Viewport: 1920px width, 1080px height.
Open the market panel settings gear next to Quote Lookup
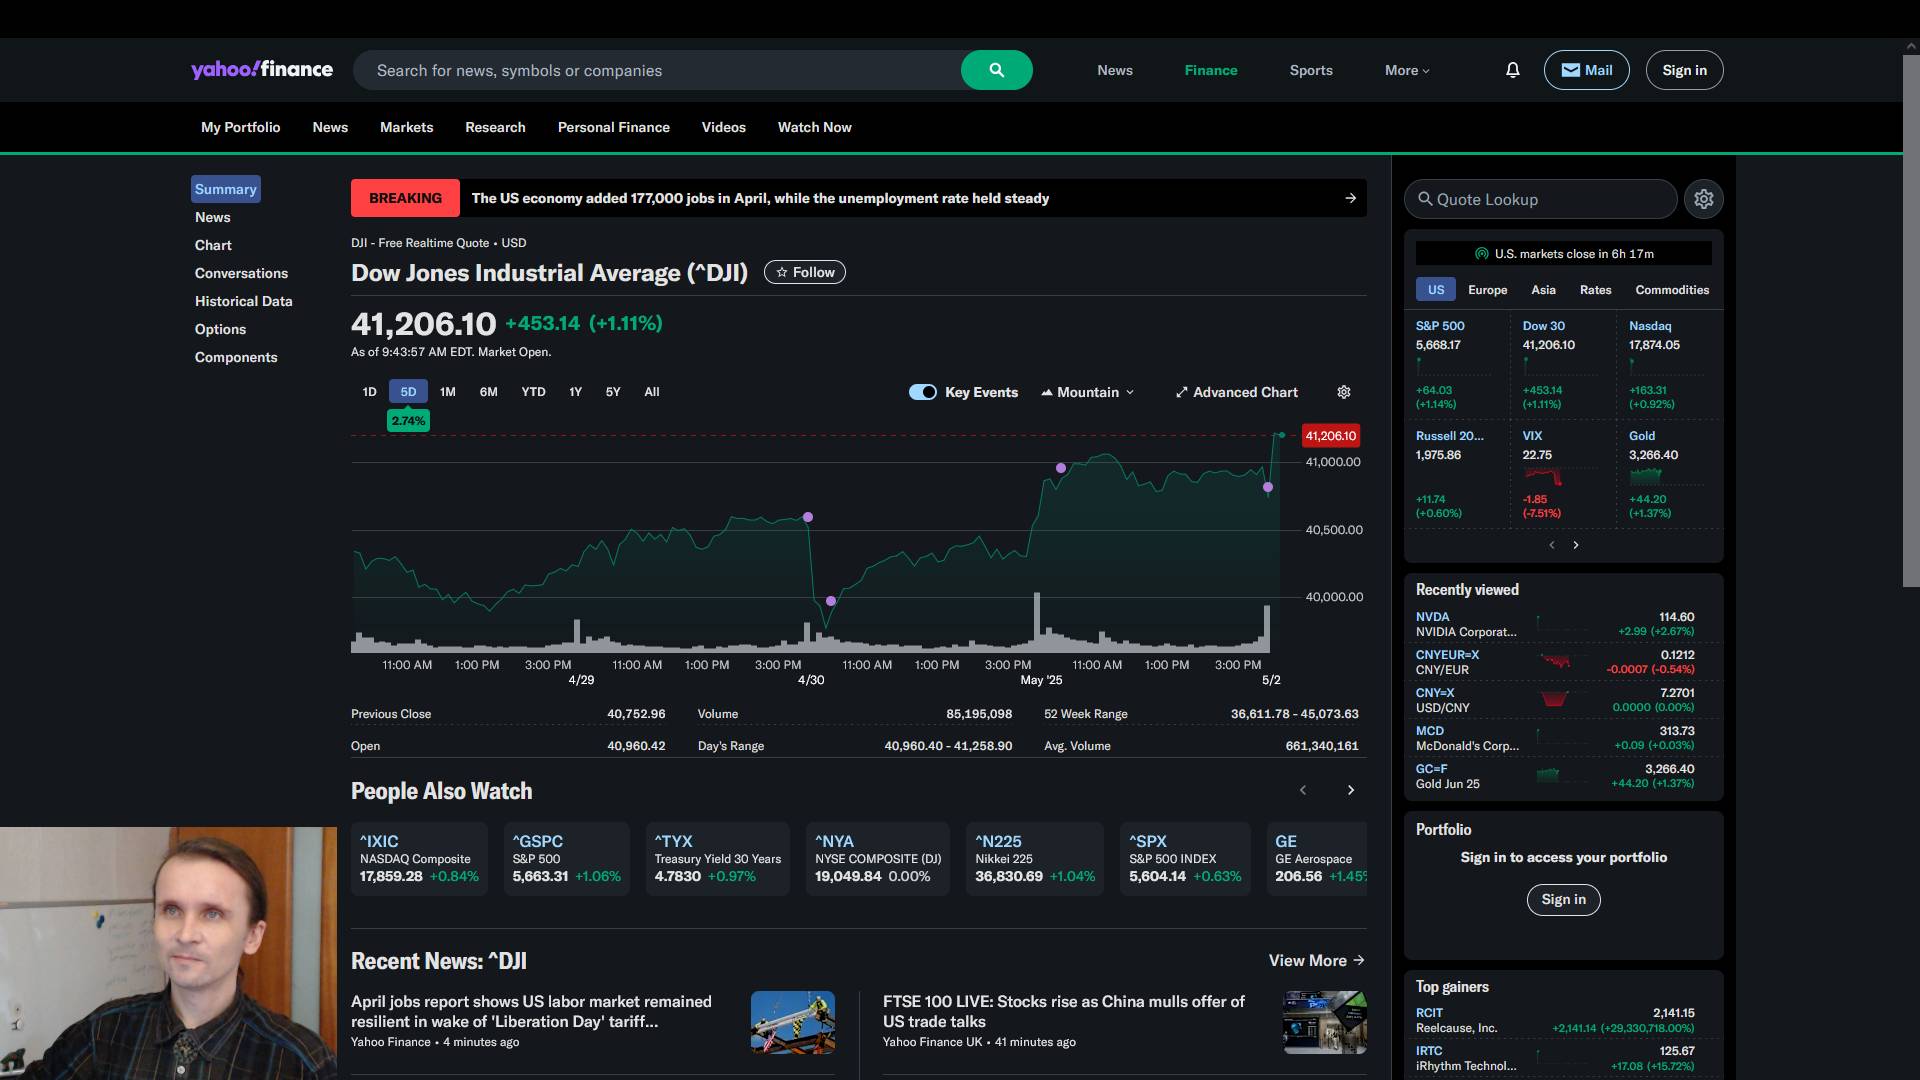click(1703, 199)
